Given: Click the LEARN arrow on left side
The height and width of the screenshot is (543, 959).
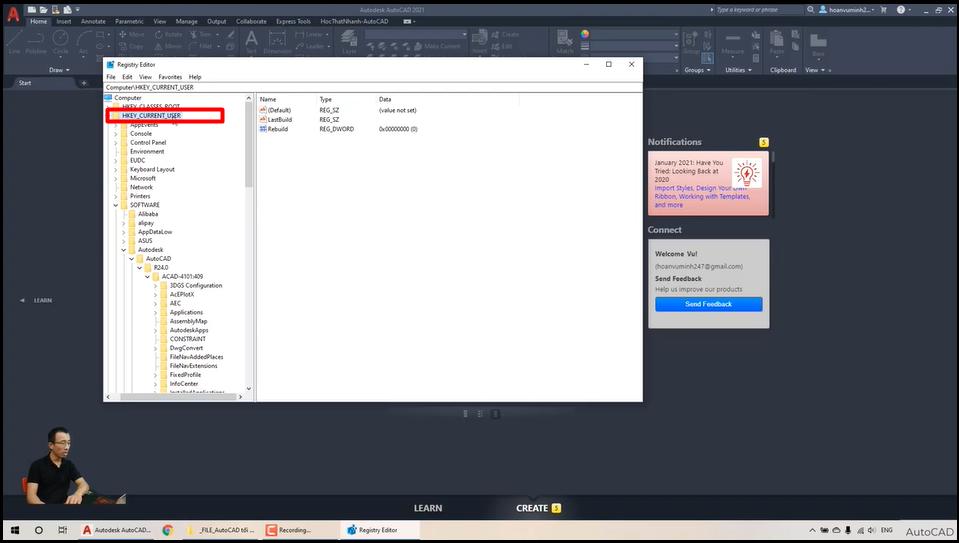Looking at the screenshot, I should point(23,300).
